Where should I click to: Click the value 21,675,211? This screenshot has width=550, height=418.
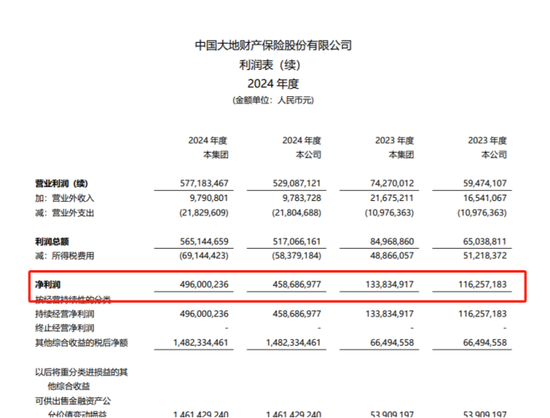tap(392, 198)
